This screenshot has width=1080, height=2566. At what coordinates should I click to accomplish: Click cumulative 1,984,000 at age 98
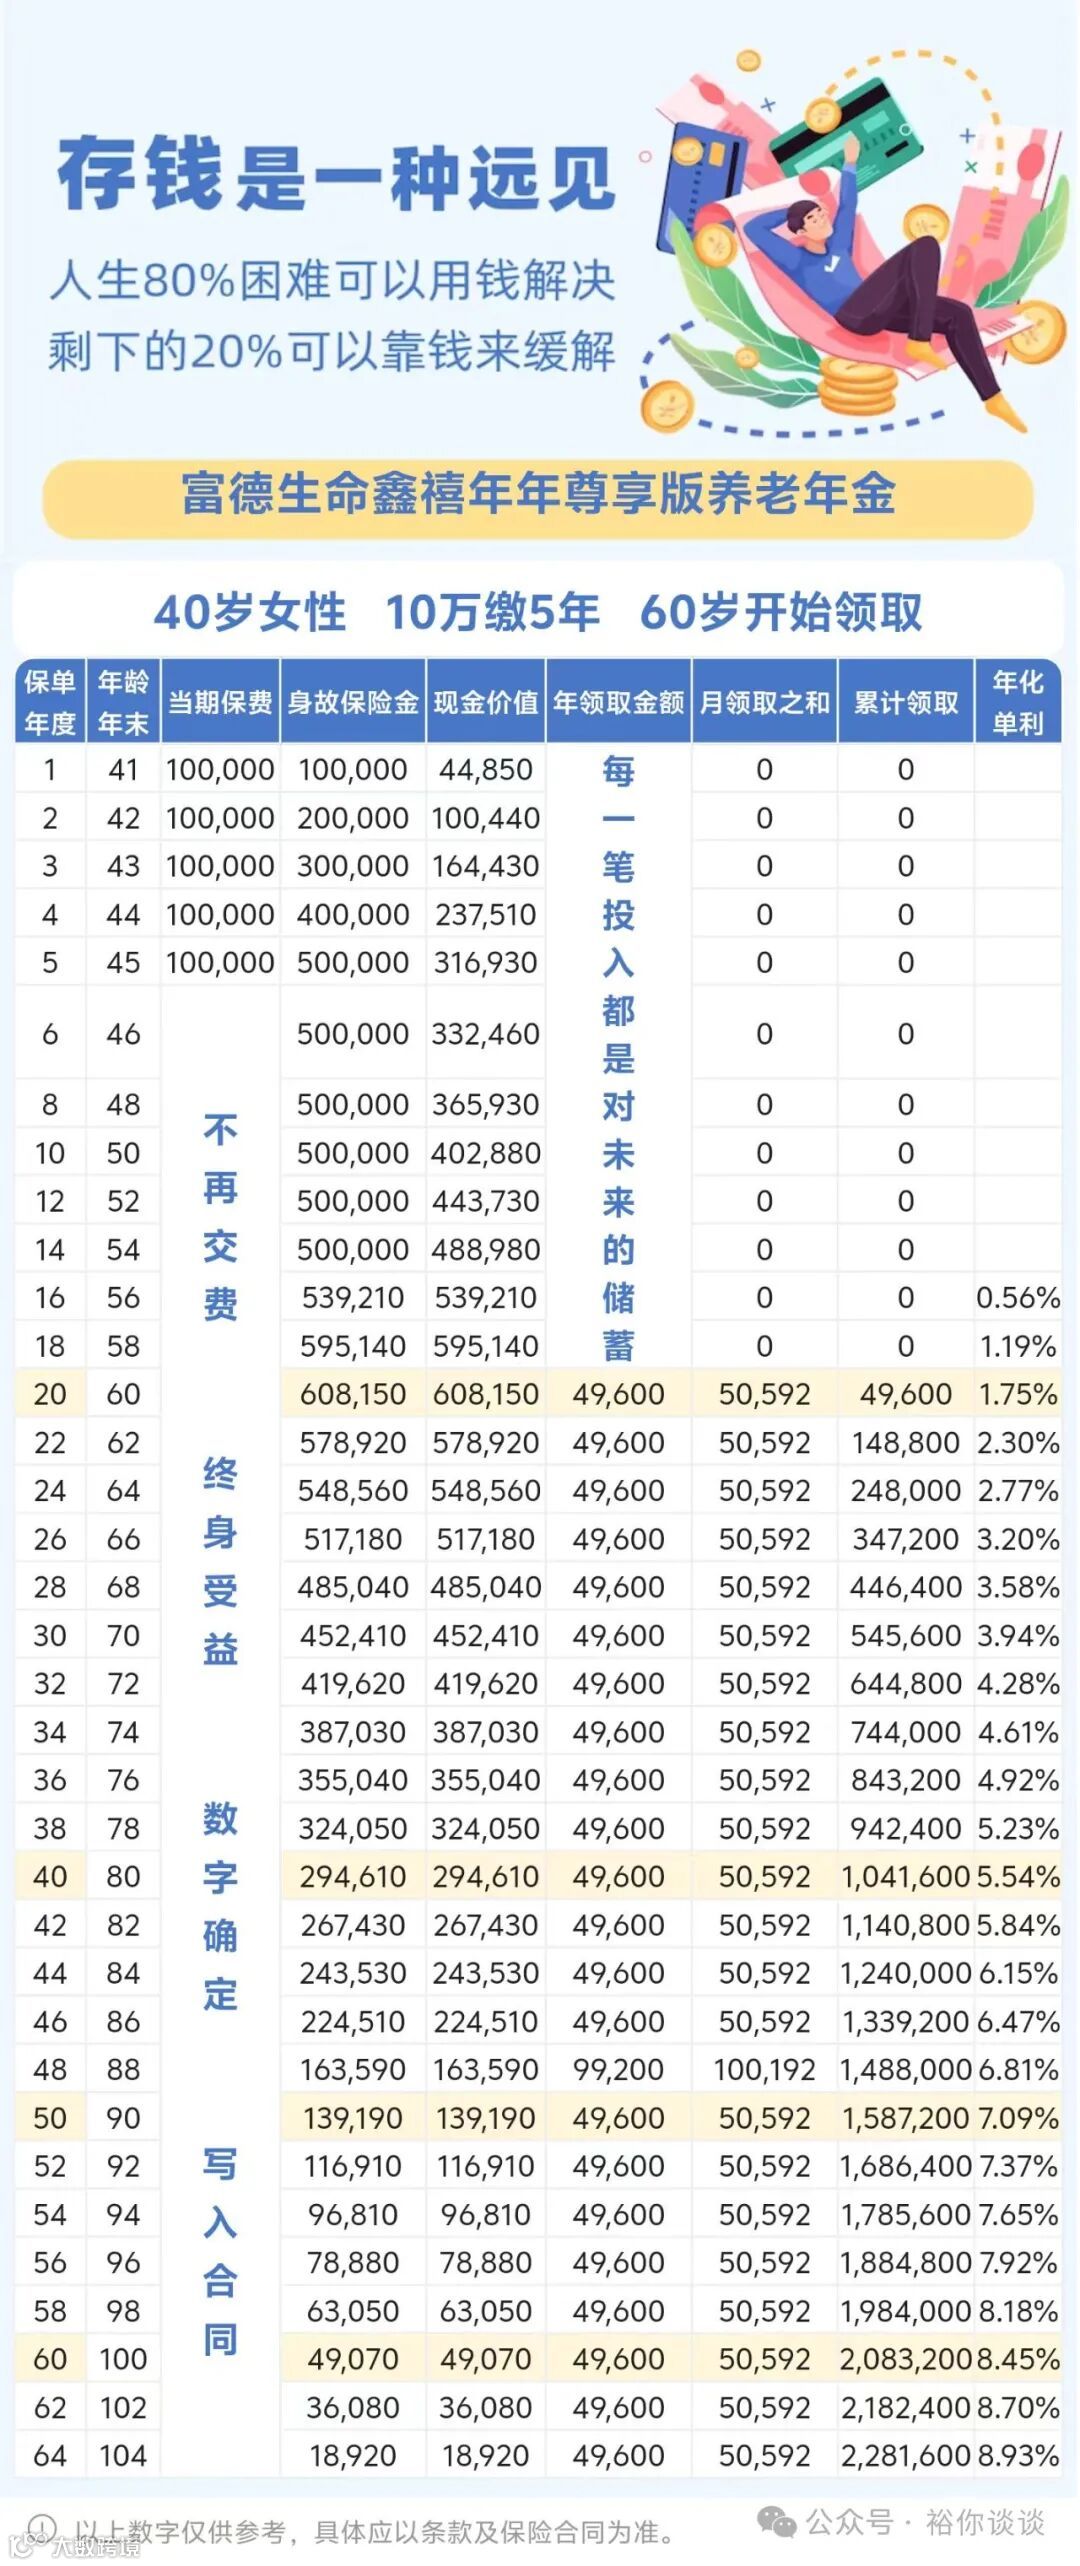pyautogui.click(x=906, y=2311)
